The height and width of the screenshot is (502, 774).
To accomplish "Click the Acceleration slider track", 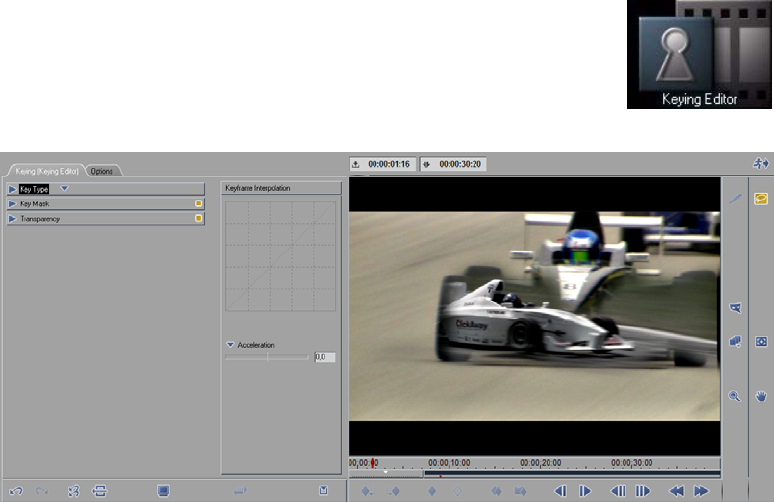I will click(267, 357).
